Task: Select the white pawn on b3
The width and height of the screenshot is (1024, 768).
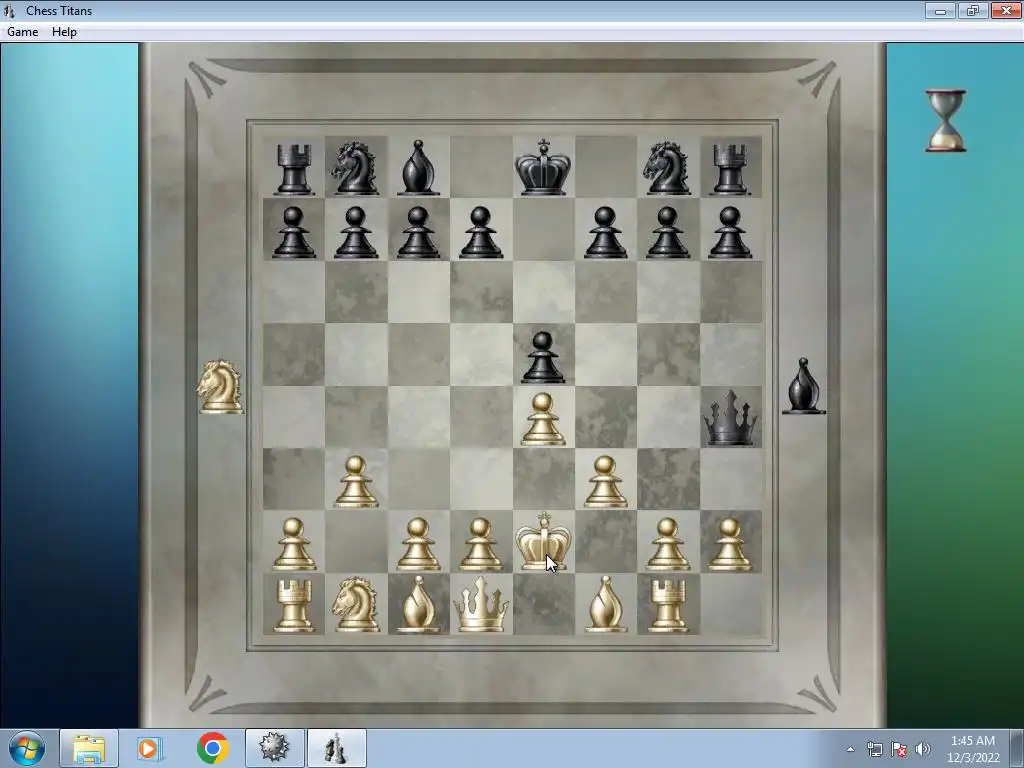Action: point(355,482)
